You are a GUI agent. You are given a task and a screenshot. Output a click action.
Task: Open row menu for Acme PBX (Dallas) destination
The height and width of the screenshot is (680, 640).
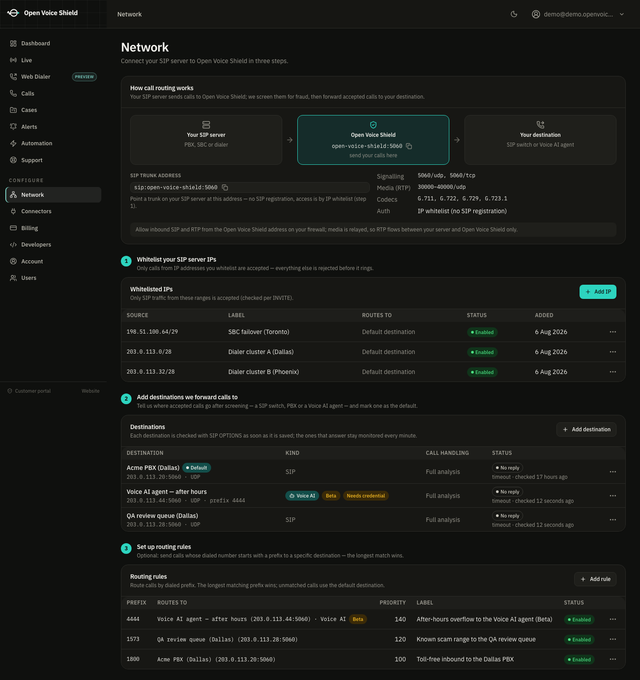click(x=613, y=472)
